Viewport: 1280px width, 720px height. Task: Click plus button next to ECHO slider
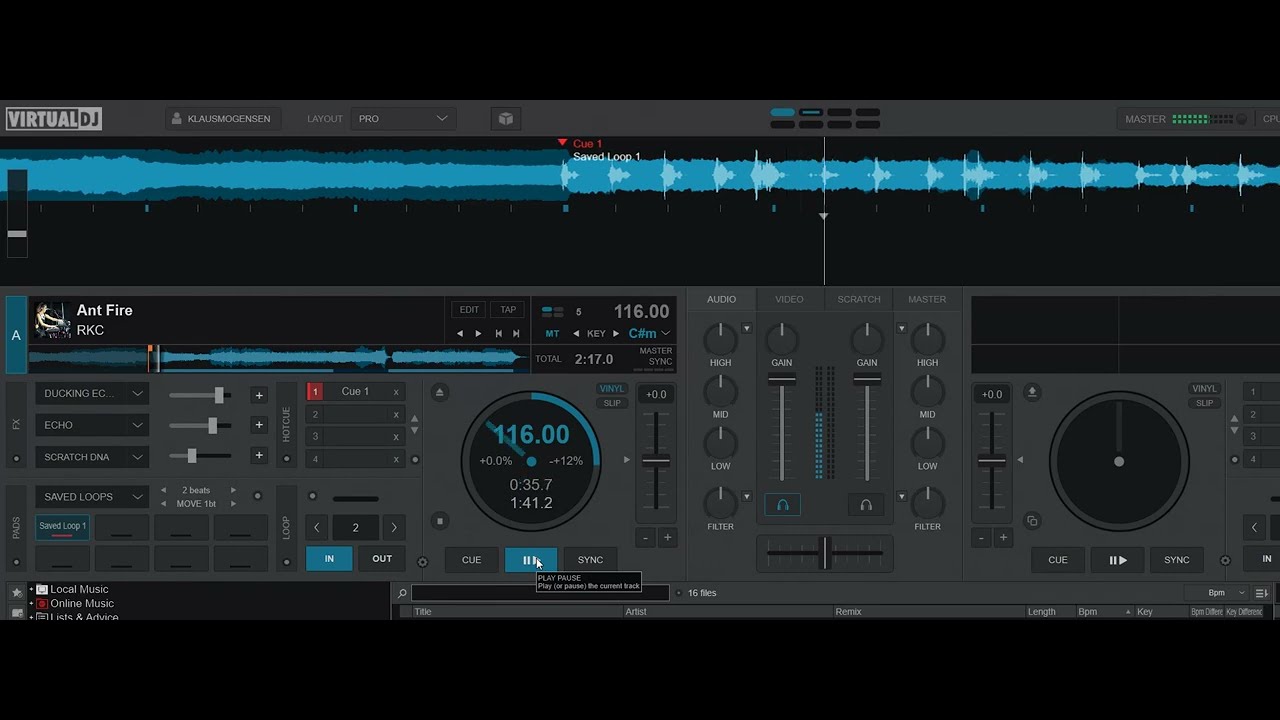259,425
